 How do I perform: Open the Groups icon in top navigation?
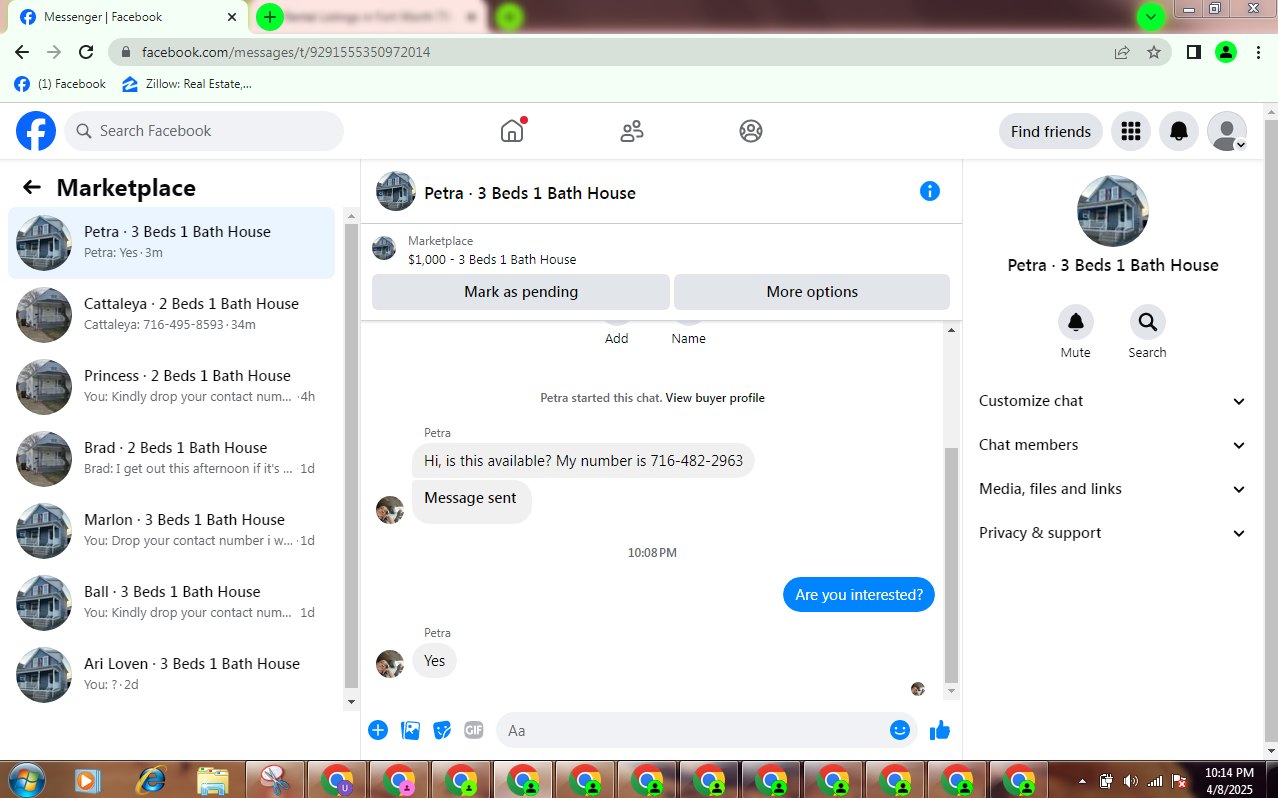point(751,131)
